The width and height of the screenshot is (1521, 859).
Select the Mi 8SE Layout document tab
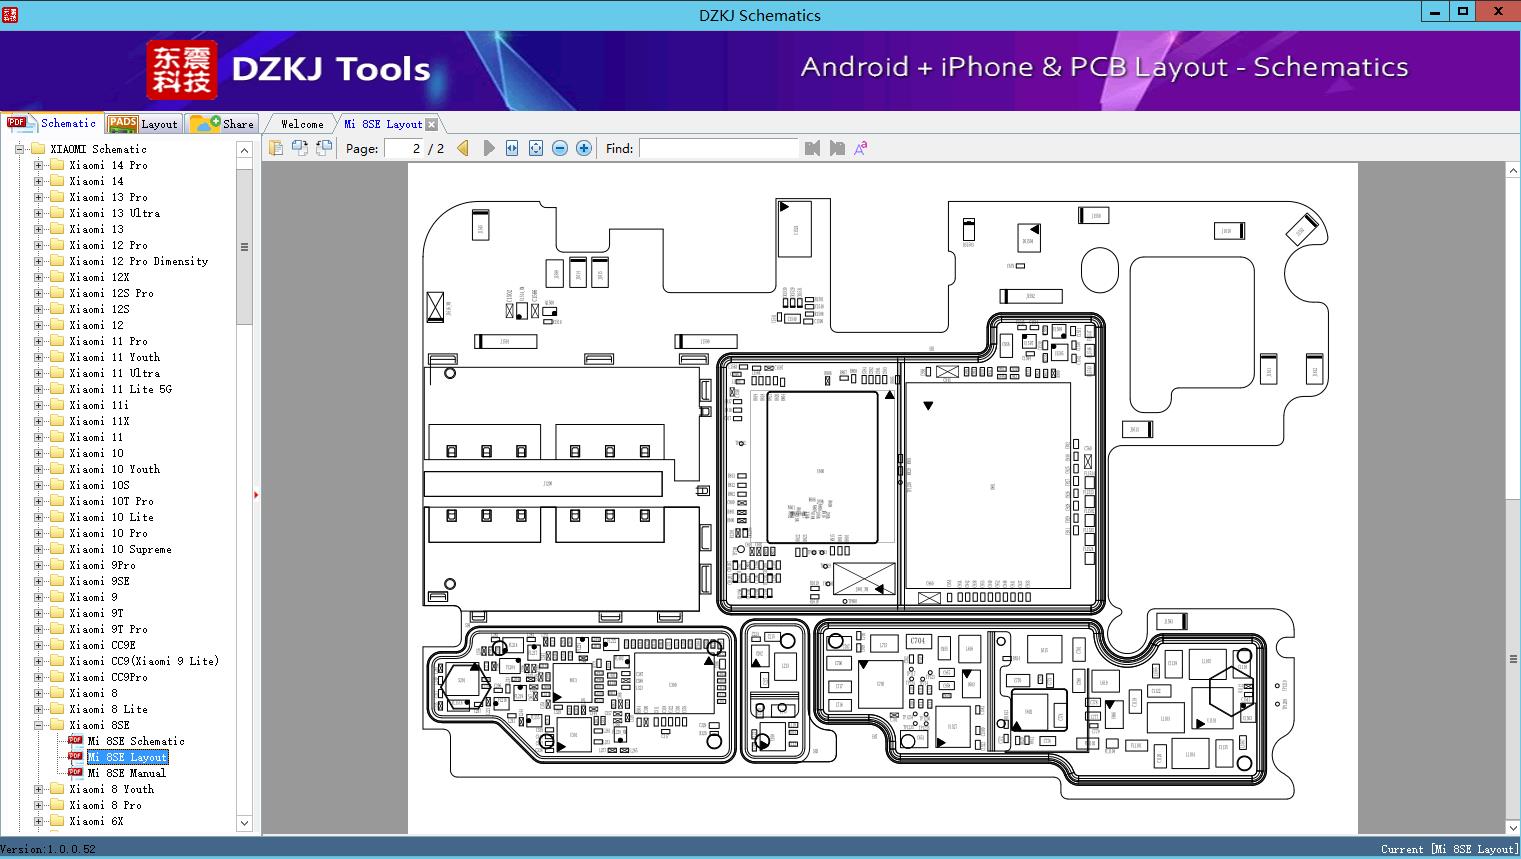pyautogui.click(x=383, y=124)
